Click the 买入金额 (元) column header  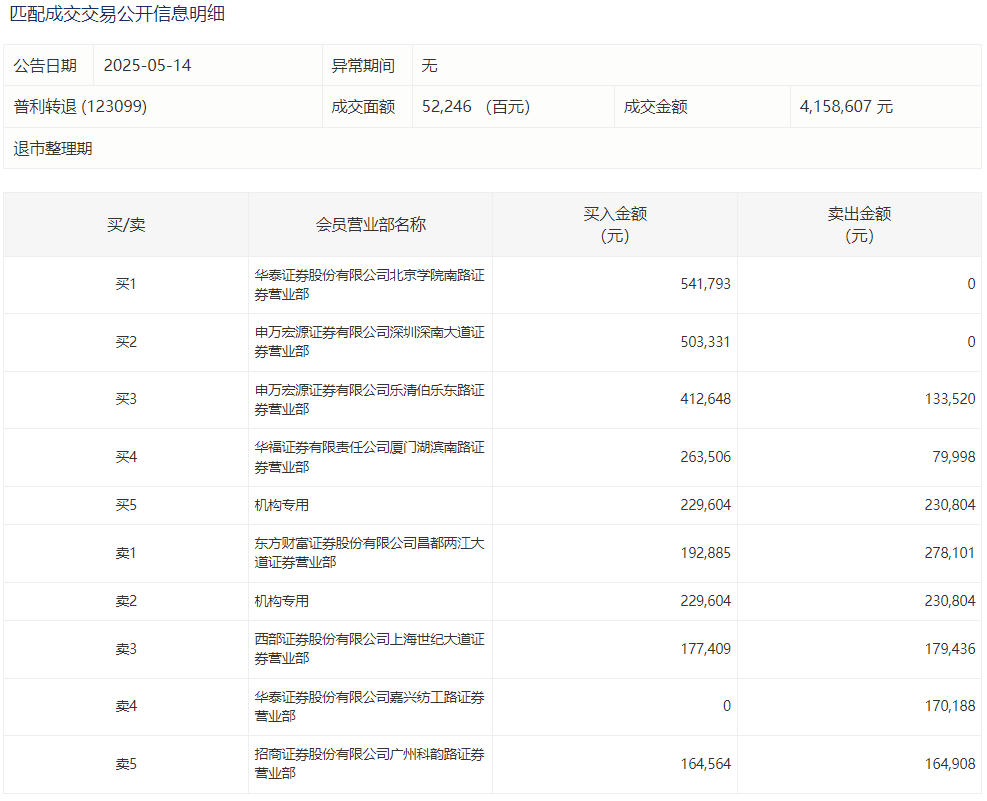click(x=615, y=225)
